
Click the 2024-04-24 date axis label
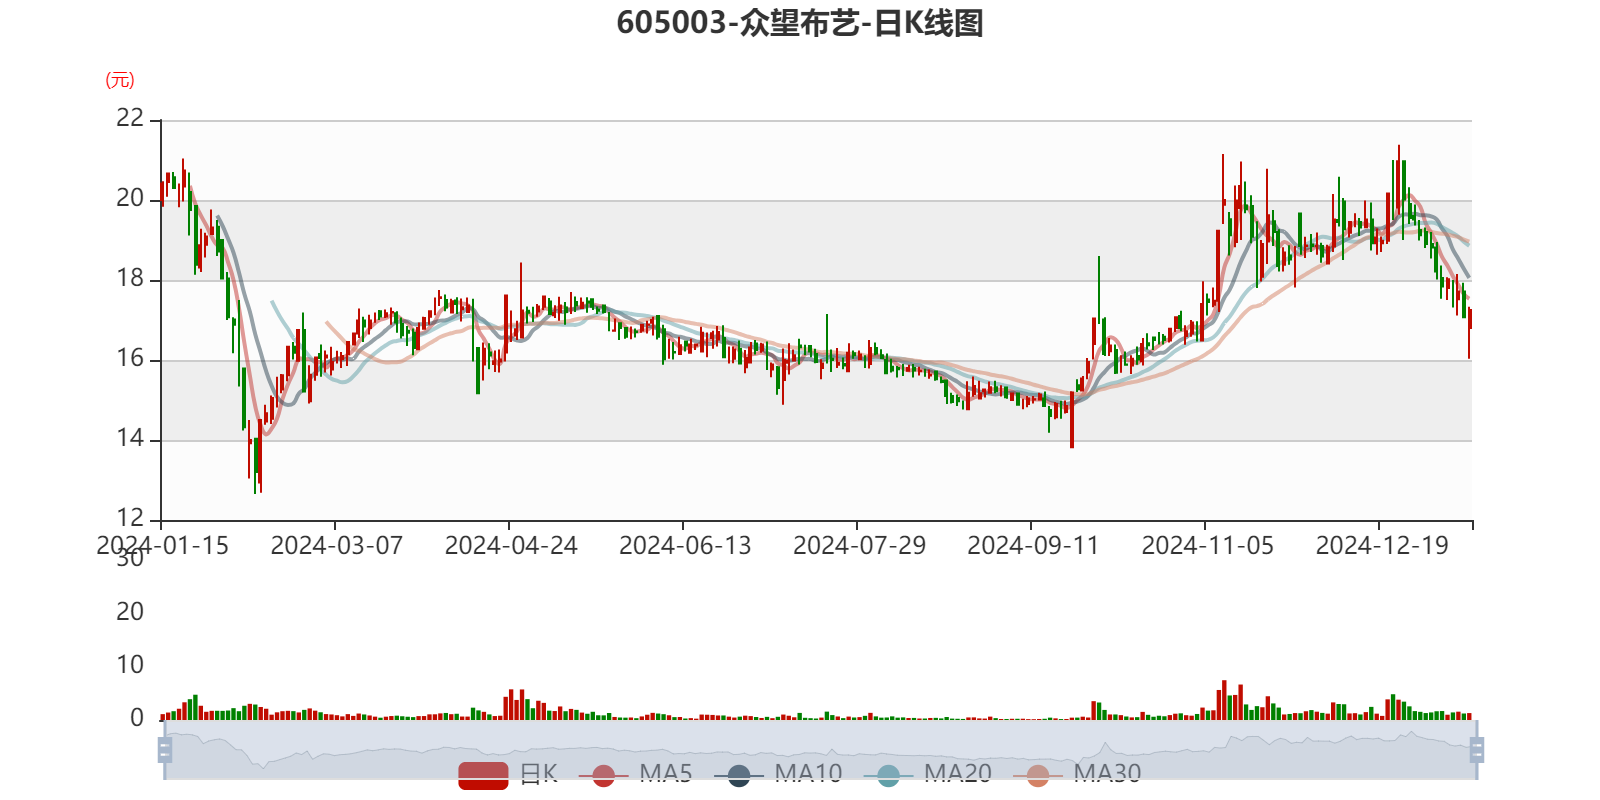[x=511, y=546]
